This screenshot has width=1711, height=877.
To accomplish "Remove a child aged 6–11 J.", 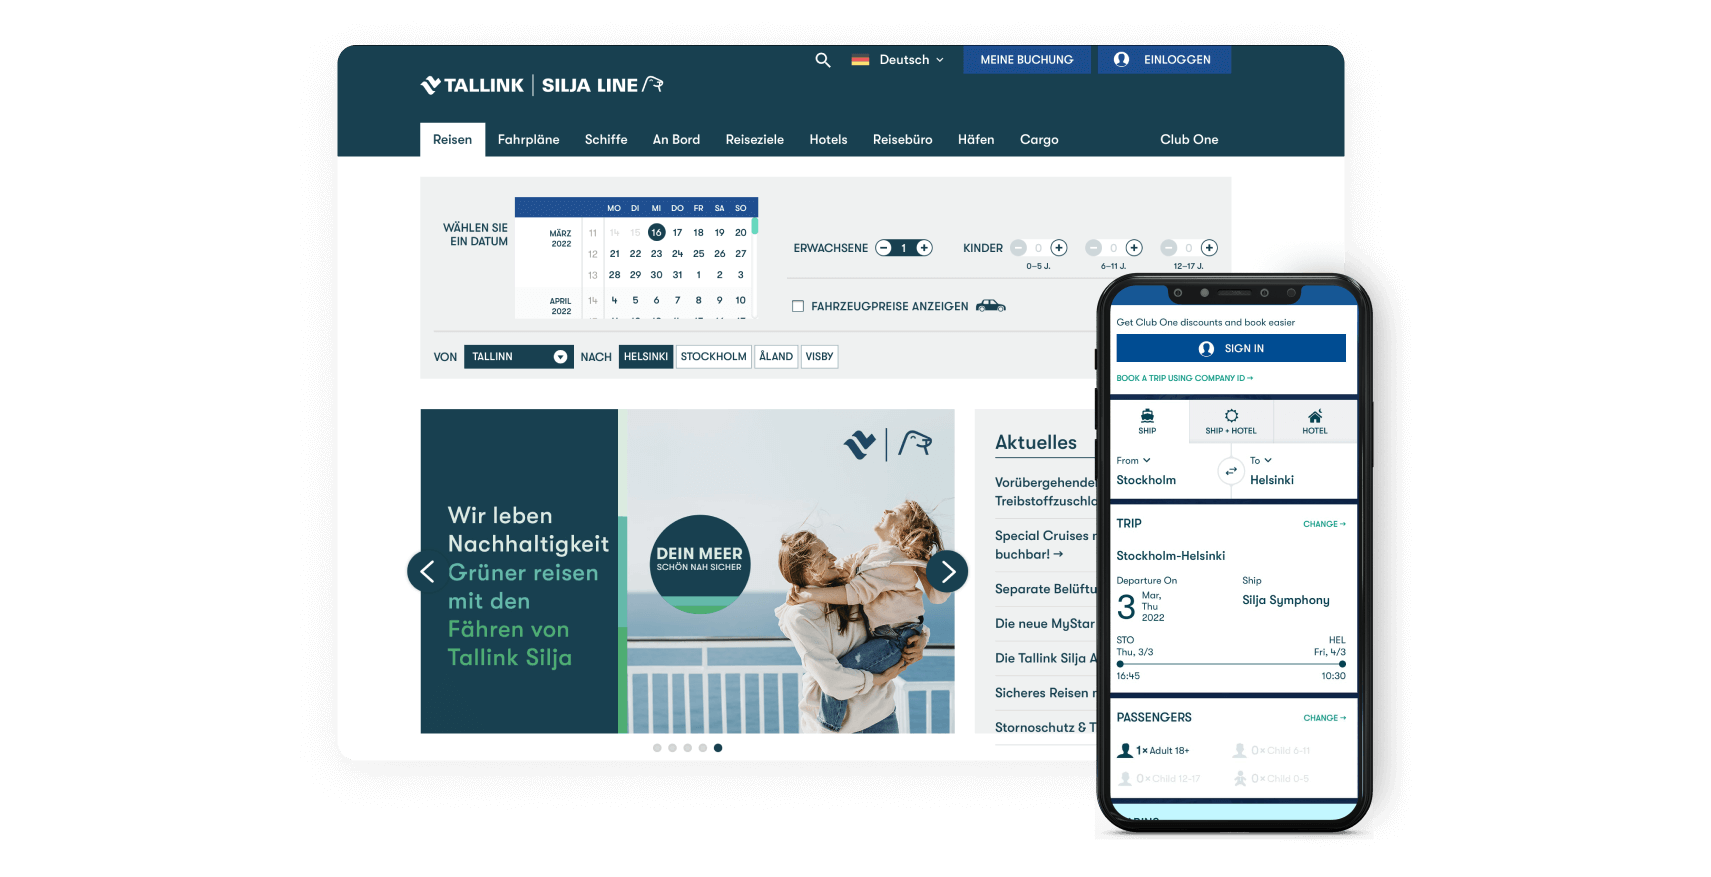I will tap(1093, 248).
